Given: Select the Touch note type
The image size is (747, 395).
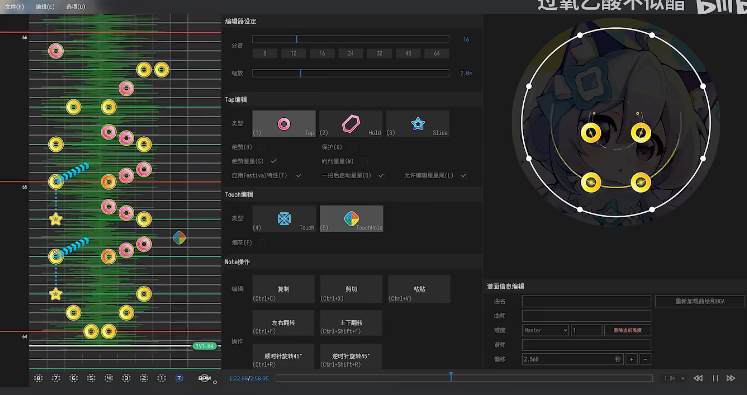Looking at the screenshot, I should pyautogui.click(x=284, y=219).
